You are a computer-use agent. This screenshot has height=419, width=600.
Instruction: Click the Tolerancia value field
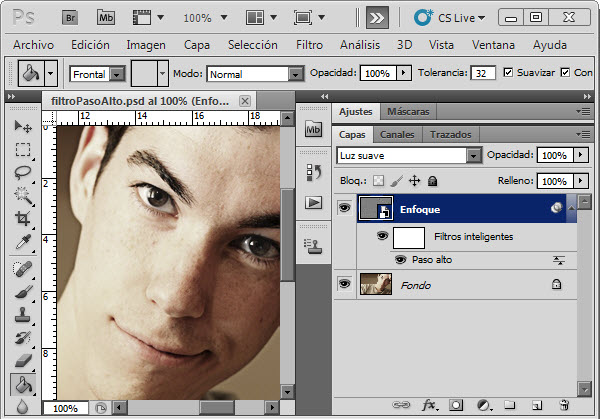tap(483, 73)
